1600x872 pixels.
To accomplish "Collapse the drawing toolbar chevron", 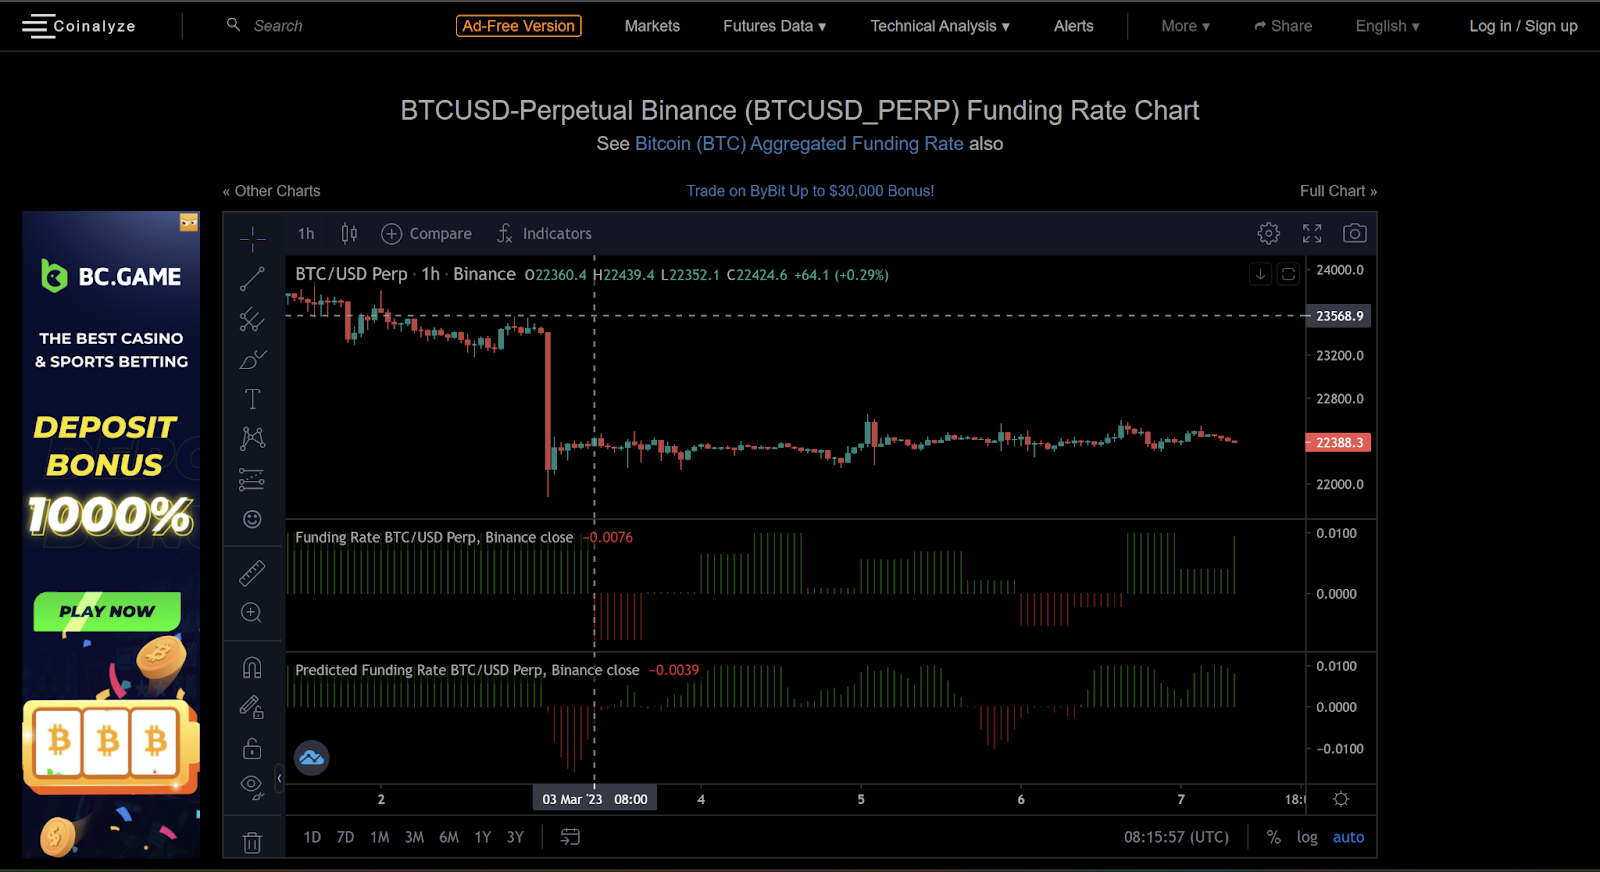I will tap(279, 778).
